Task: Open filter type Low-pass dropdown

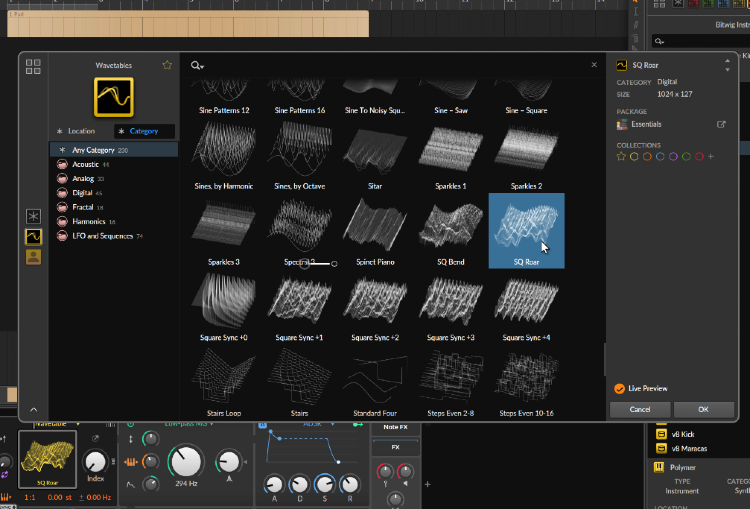Action: (x=189, y=424)
